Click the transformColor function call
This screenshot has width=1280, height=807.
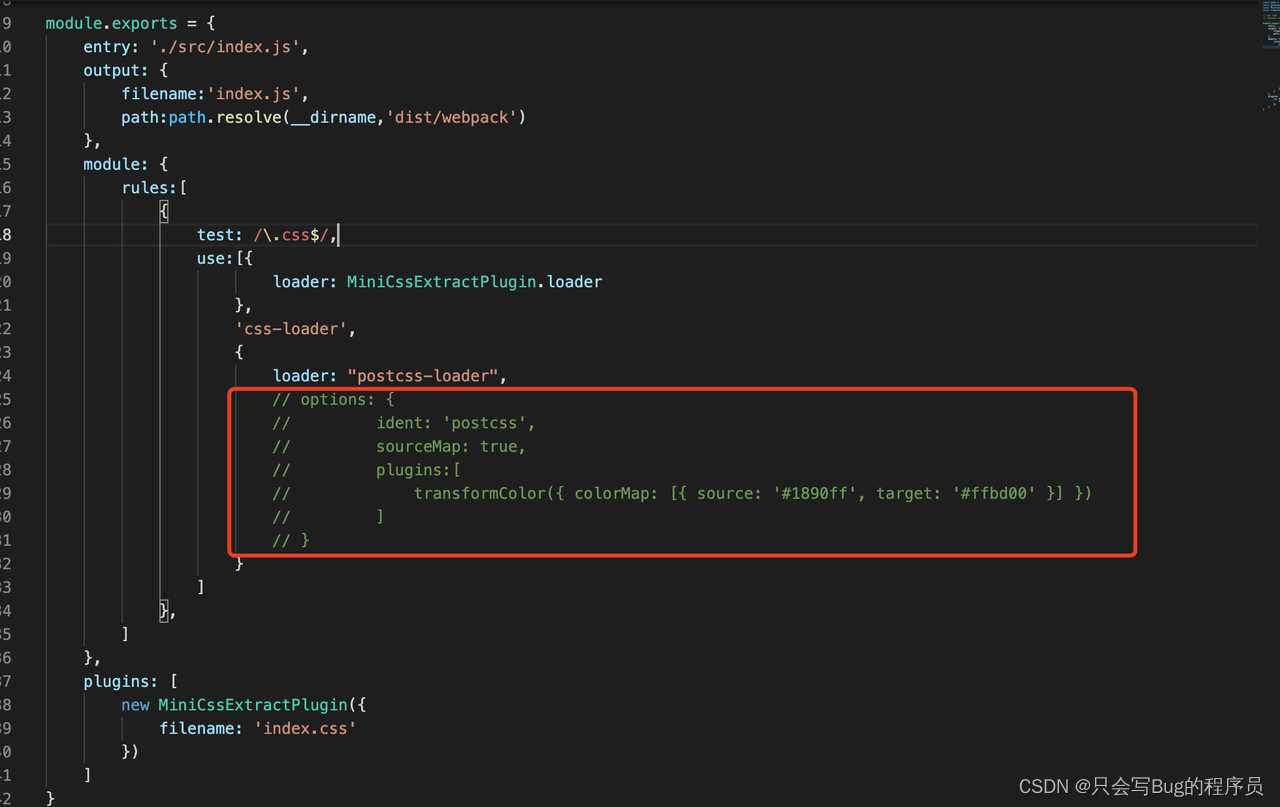pyautogui.click(x=480, y=493)
